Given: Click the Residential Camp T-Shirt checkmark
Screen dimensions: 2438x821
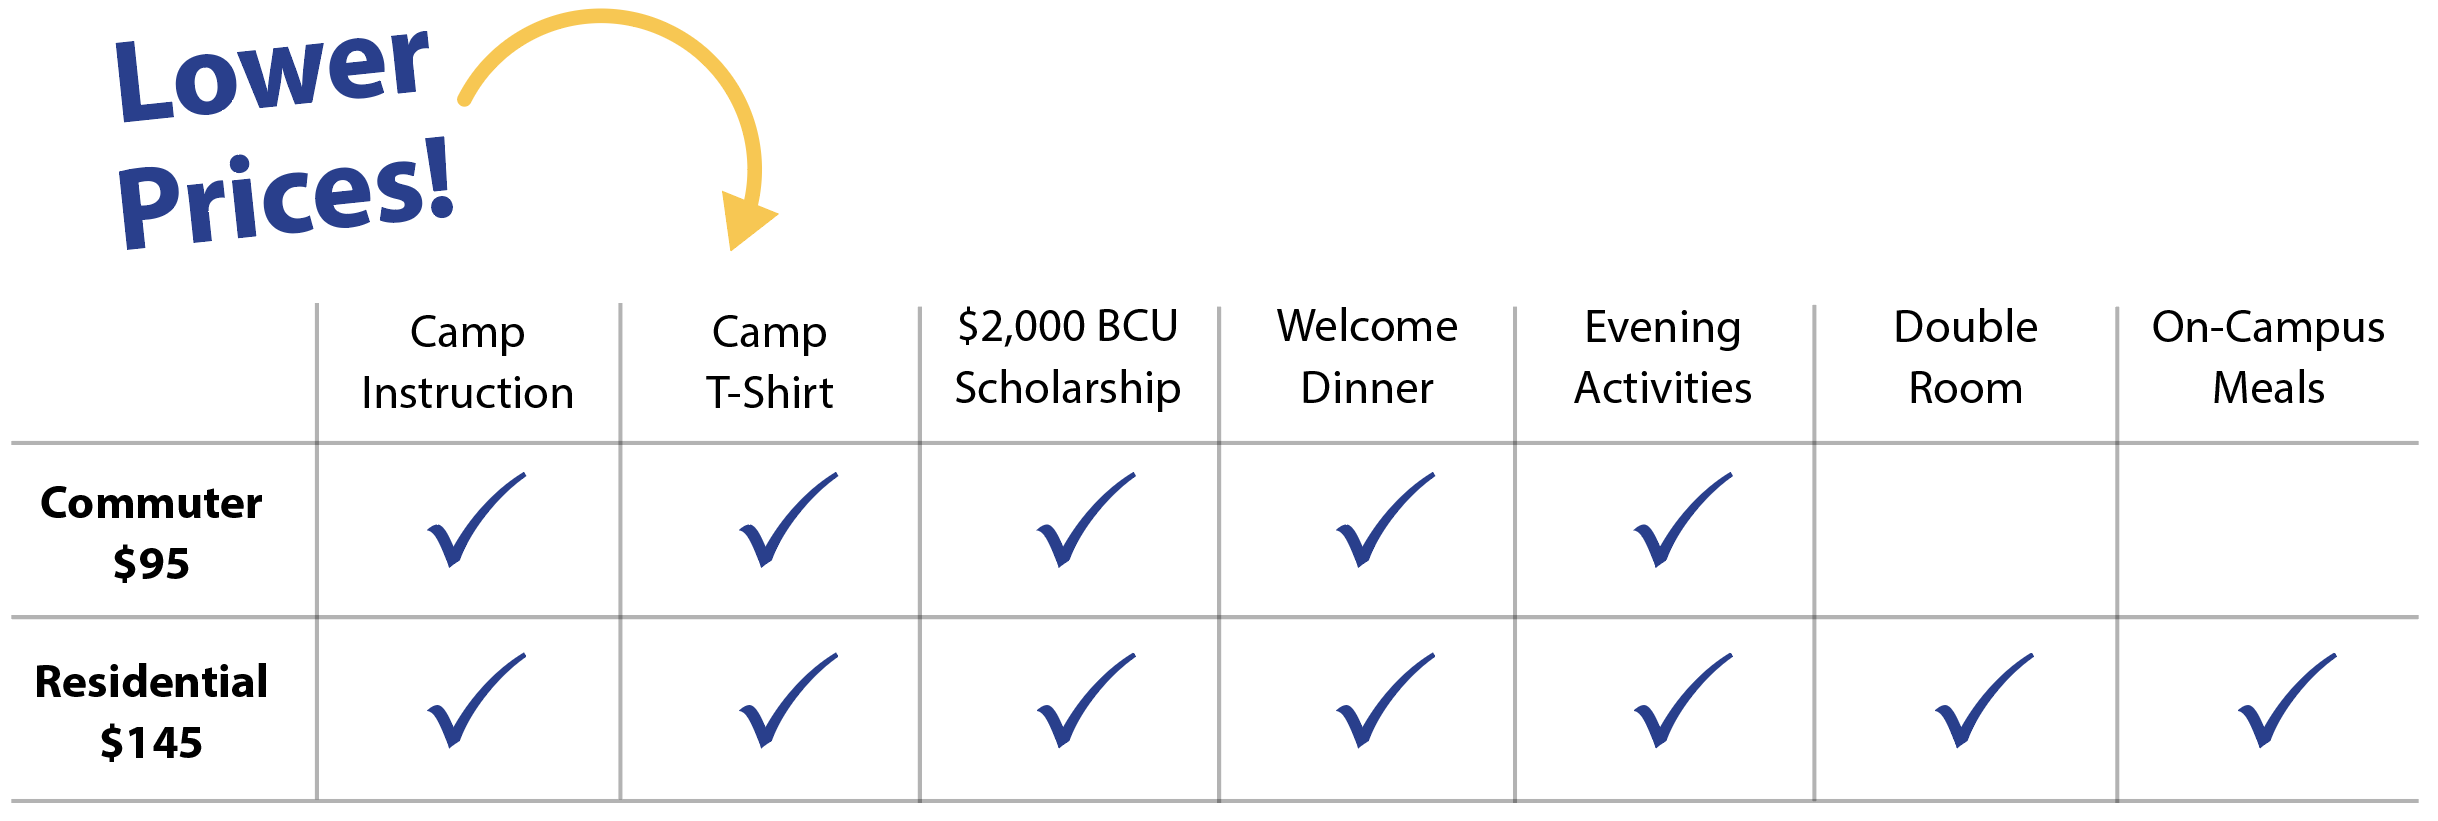Looking at the screenshot, I should coord(788,700).
